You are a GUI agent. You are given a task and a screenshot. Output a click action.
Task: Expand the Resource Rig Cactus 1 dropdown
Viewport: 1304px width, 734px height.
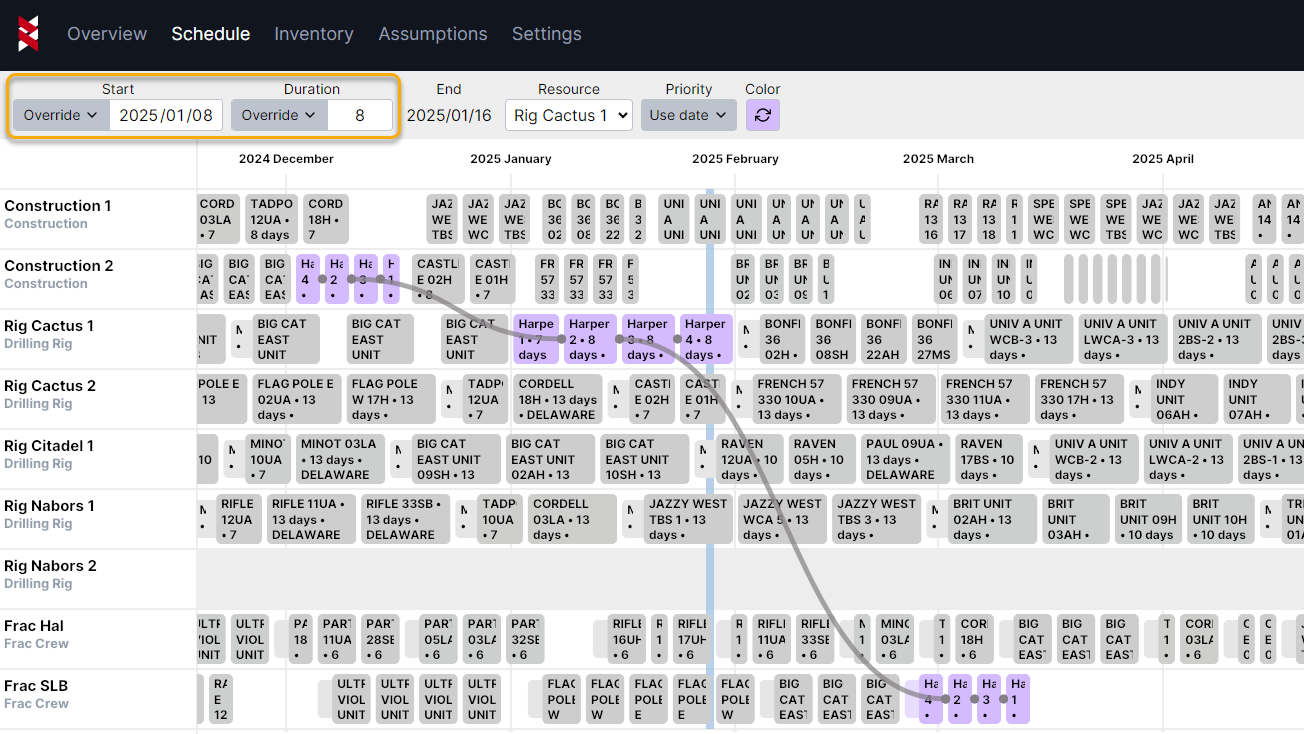[568, 115]
